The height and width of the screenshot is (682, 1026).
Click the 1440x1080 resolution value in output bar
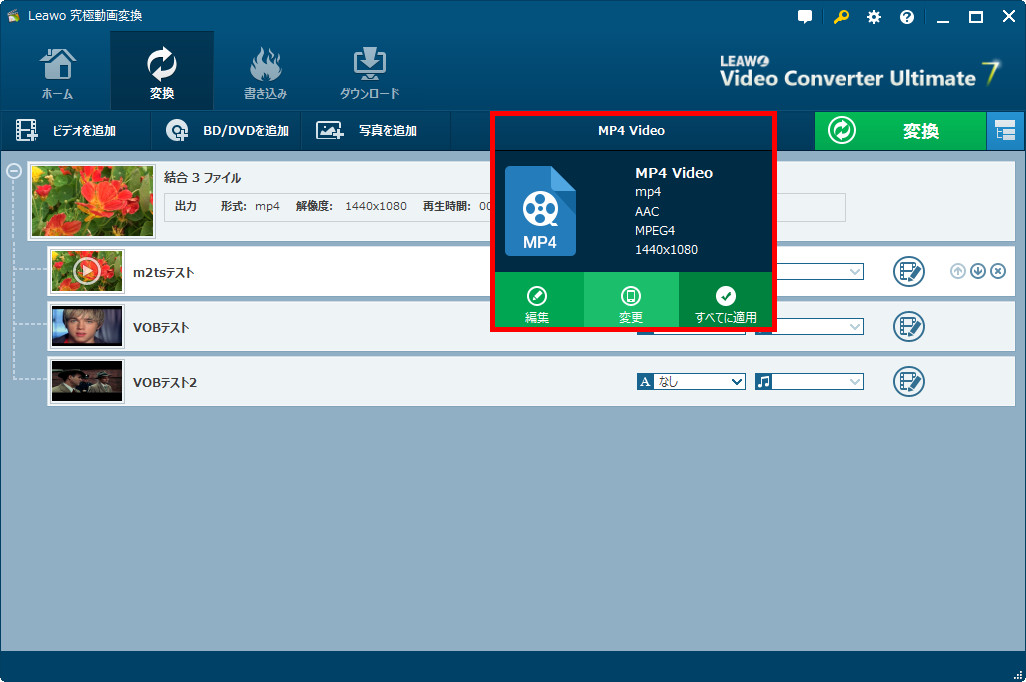[376, 206]
